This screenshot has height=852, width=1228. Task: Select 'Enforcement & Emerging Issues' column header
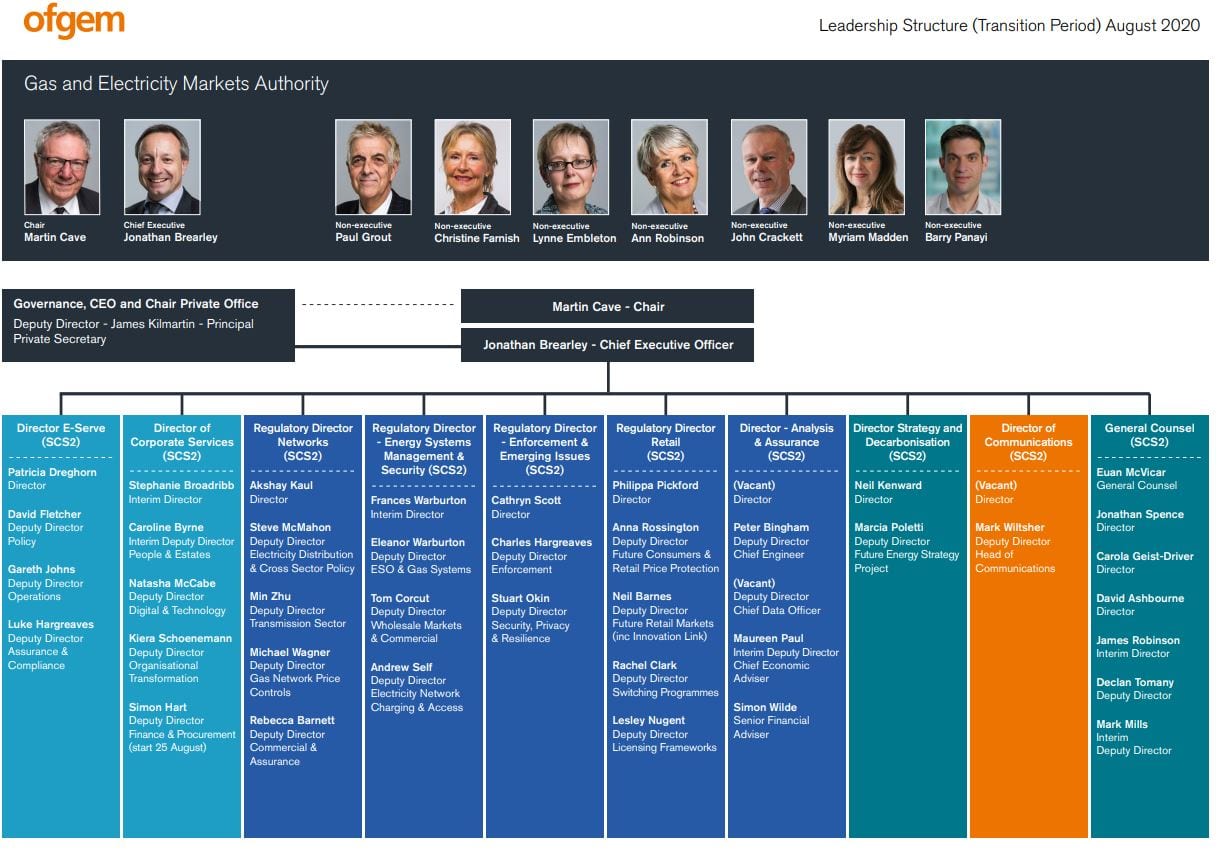[x=545, y=449]
